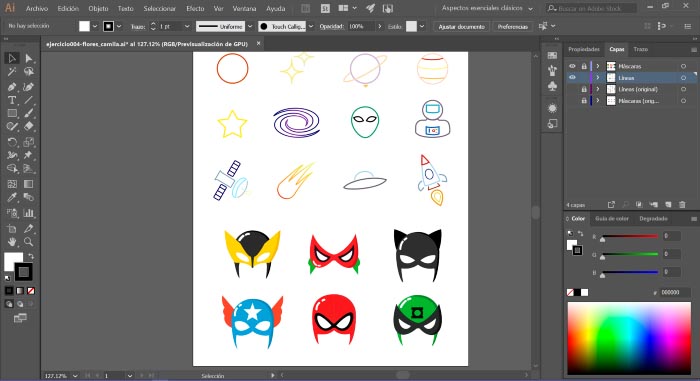Unlock the Máscaras (orig...) layer
700x381 pixels.
click(x=583, y=101)
